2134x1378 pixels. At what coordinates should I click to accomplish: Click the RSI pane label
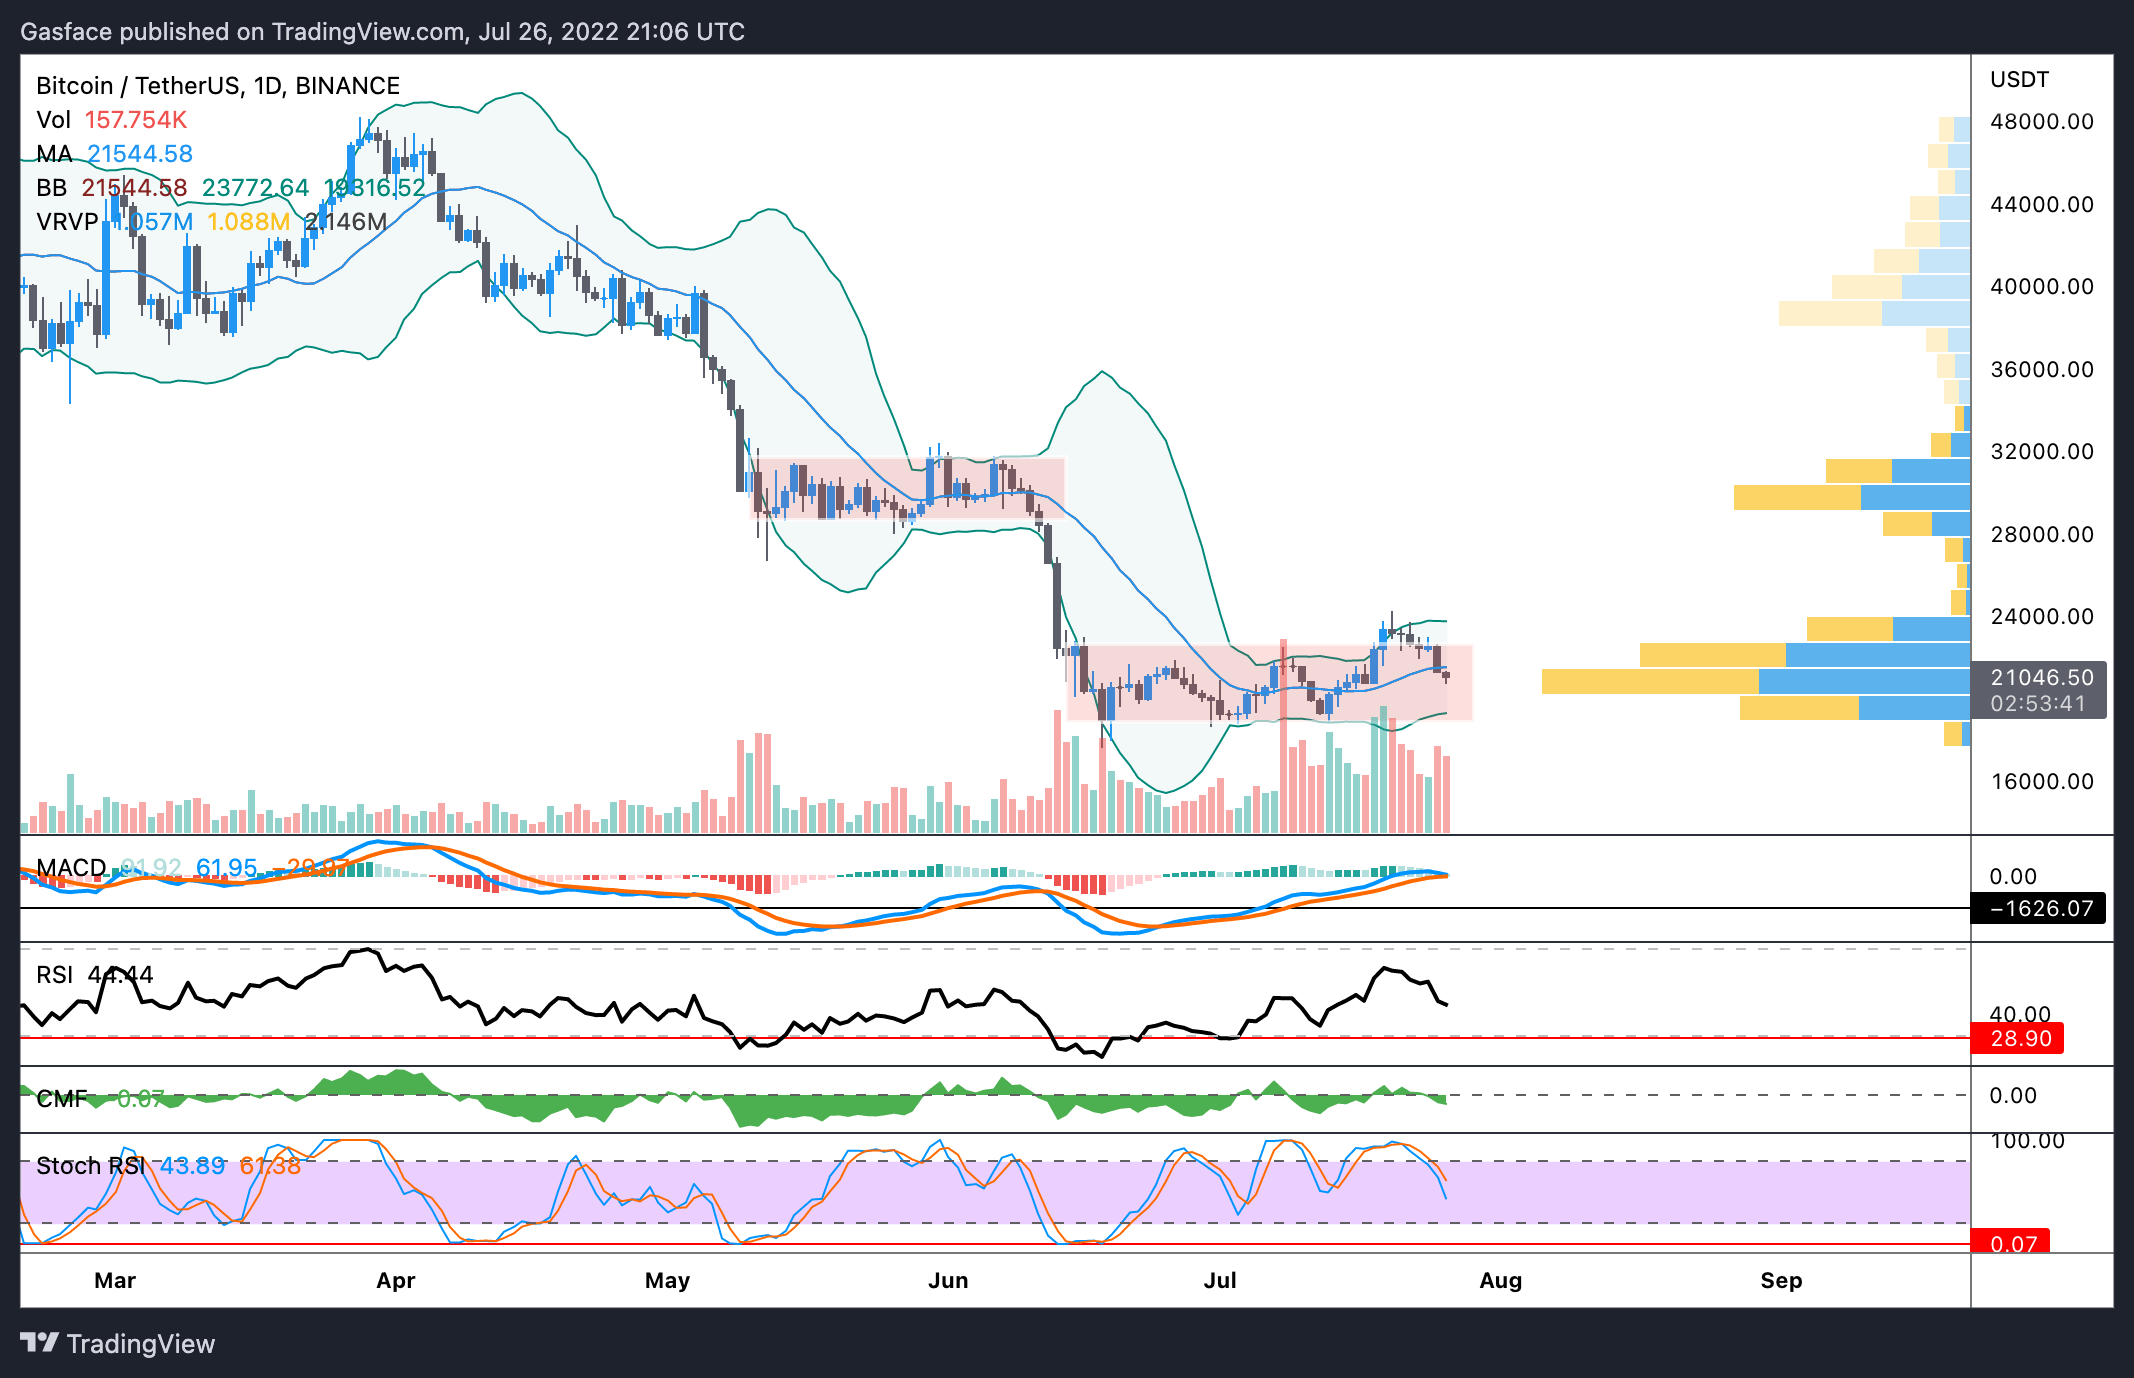pyautogui.click(x=54, y=975)
